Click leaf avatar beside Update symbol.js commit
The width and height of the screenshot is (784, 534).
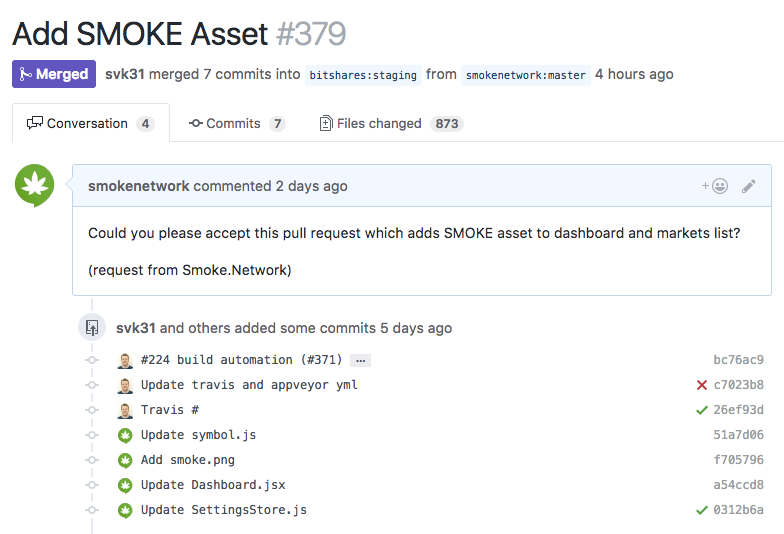pos(125,436)
